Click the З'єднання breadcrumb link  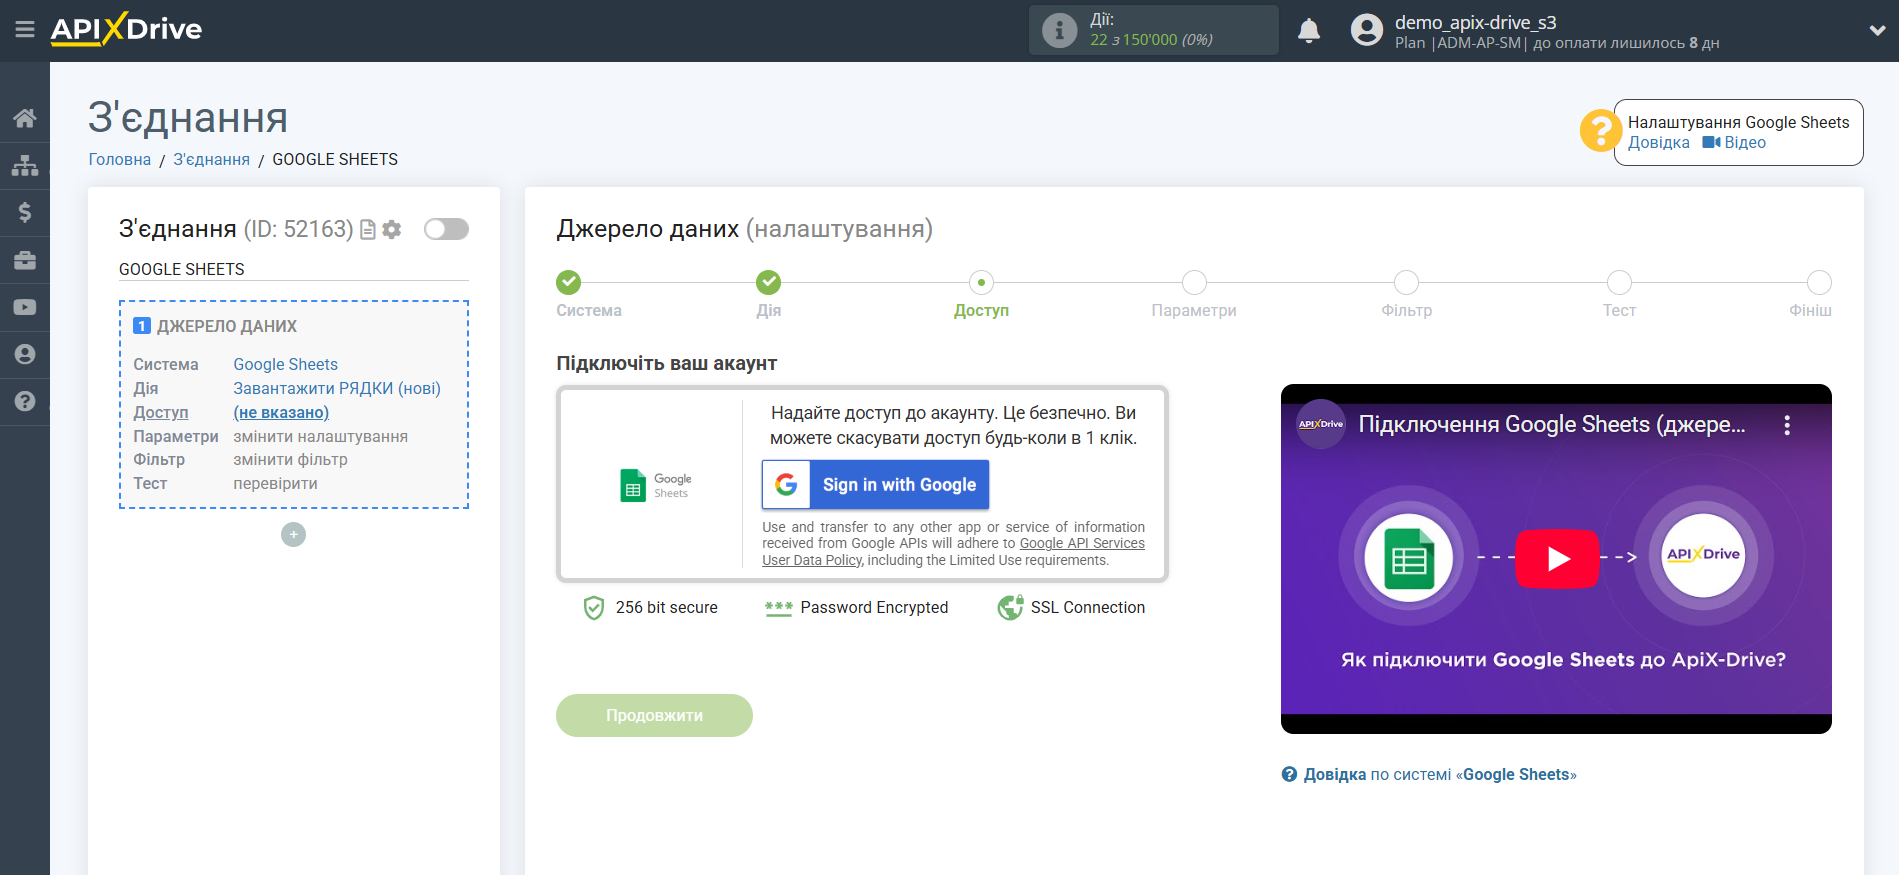coord(211,160)
